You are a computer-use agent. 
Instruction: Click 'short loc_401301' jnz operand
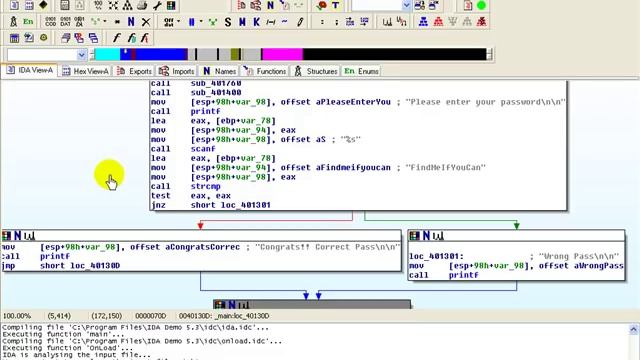coord(231,205)
